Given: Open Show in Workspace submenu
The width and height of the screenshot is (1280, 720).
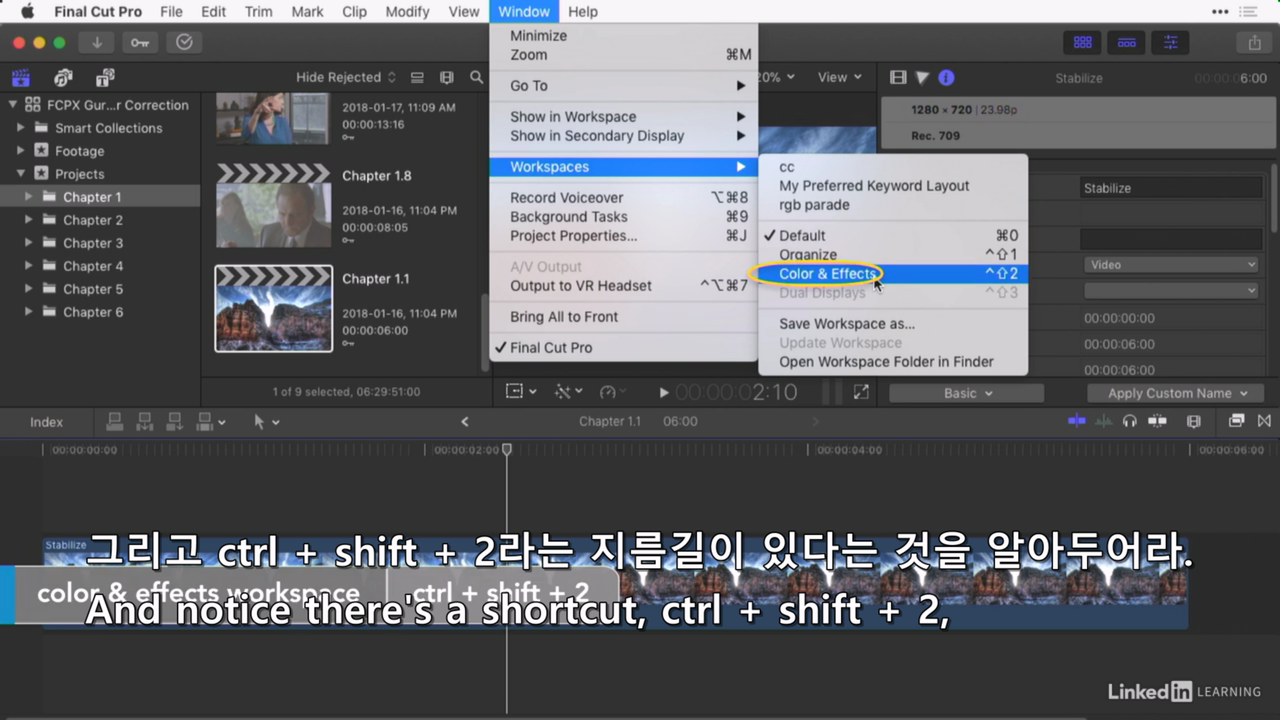Looking at the screenshot, I should (x=624, y=117).
